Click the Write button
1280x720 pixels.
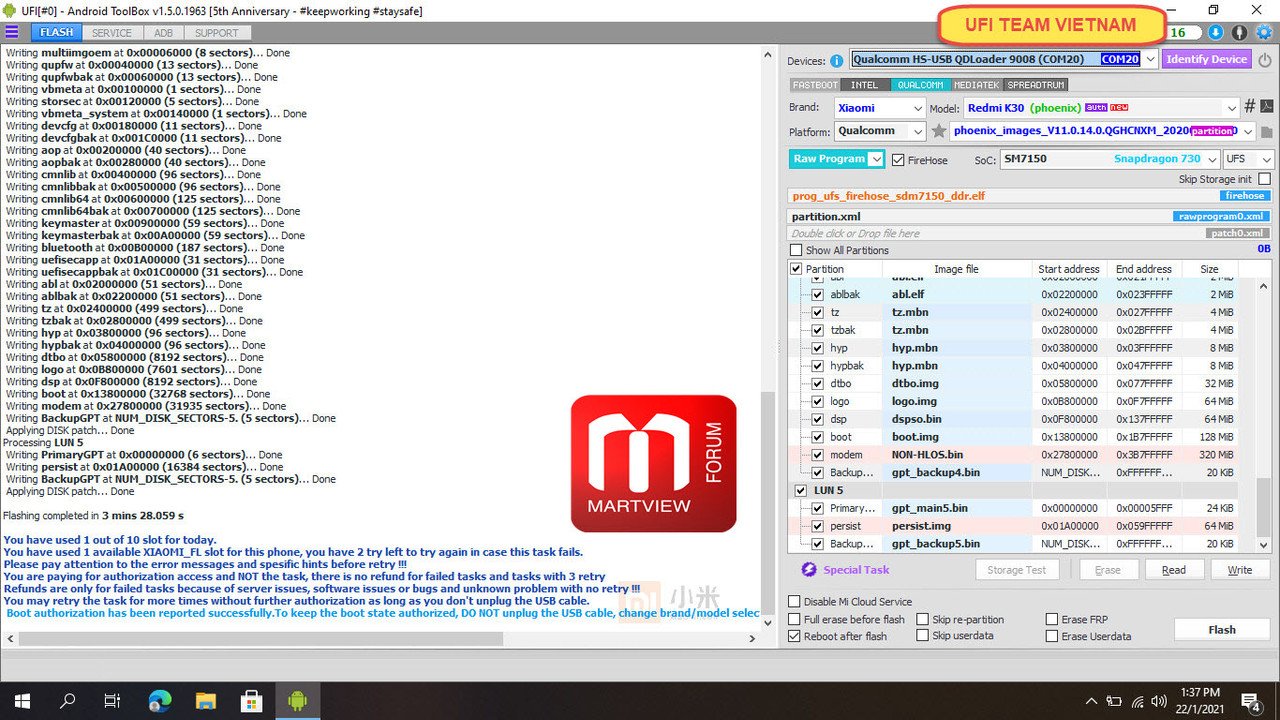point(1239,570)
